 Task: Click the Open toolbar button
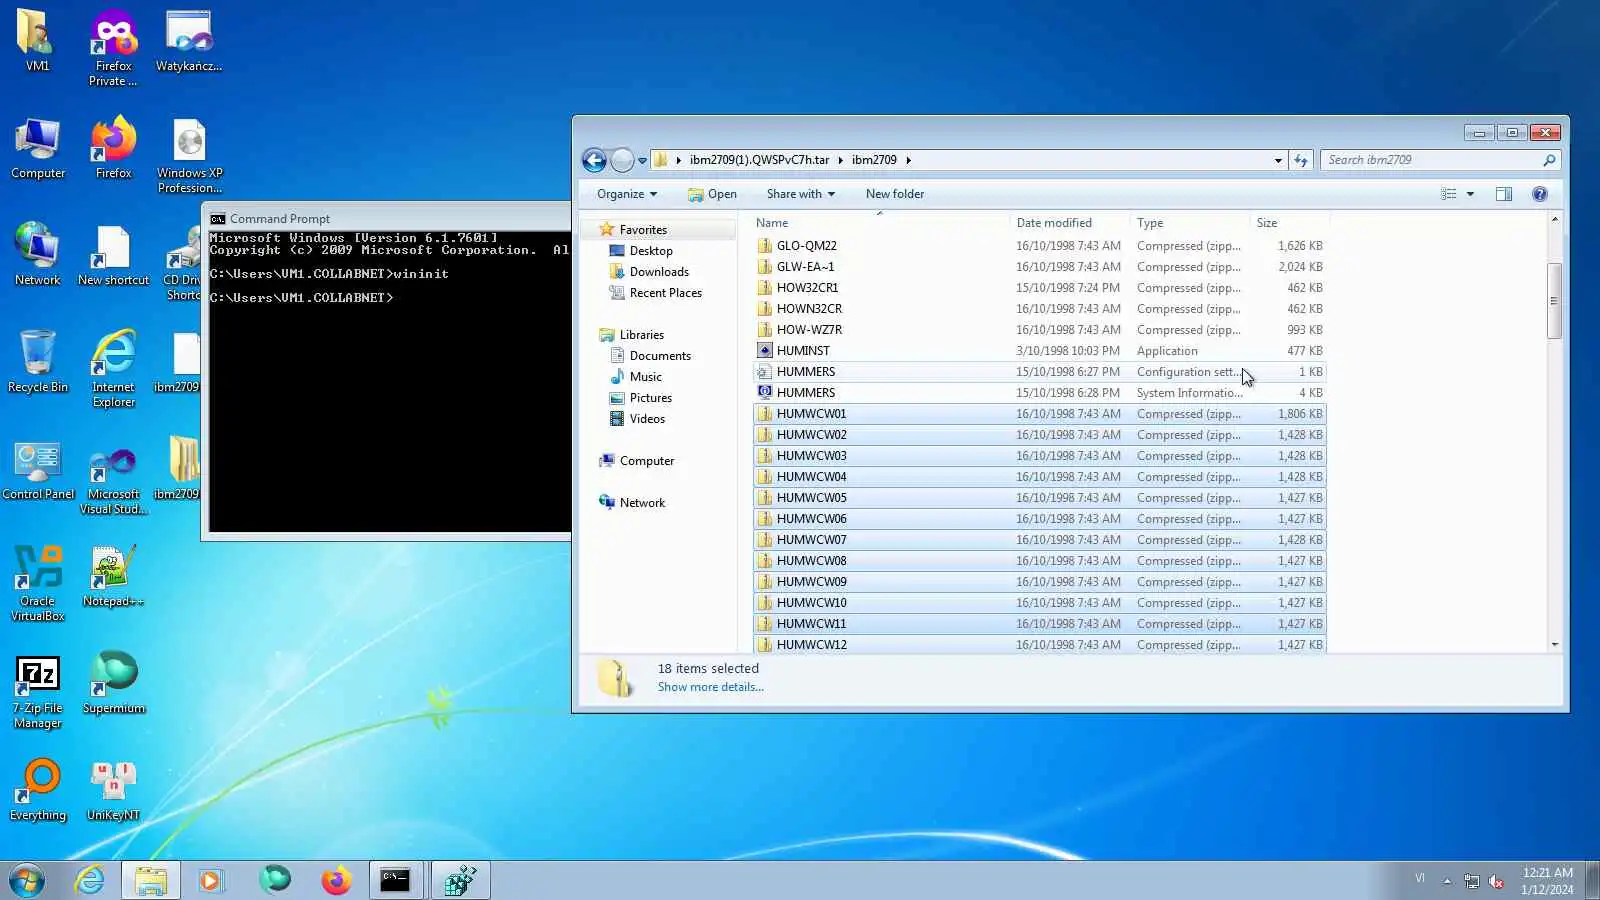(712, 194)
